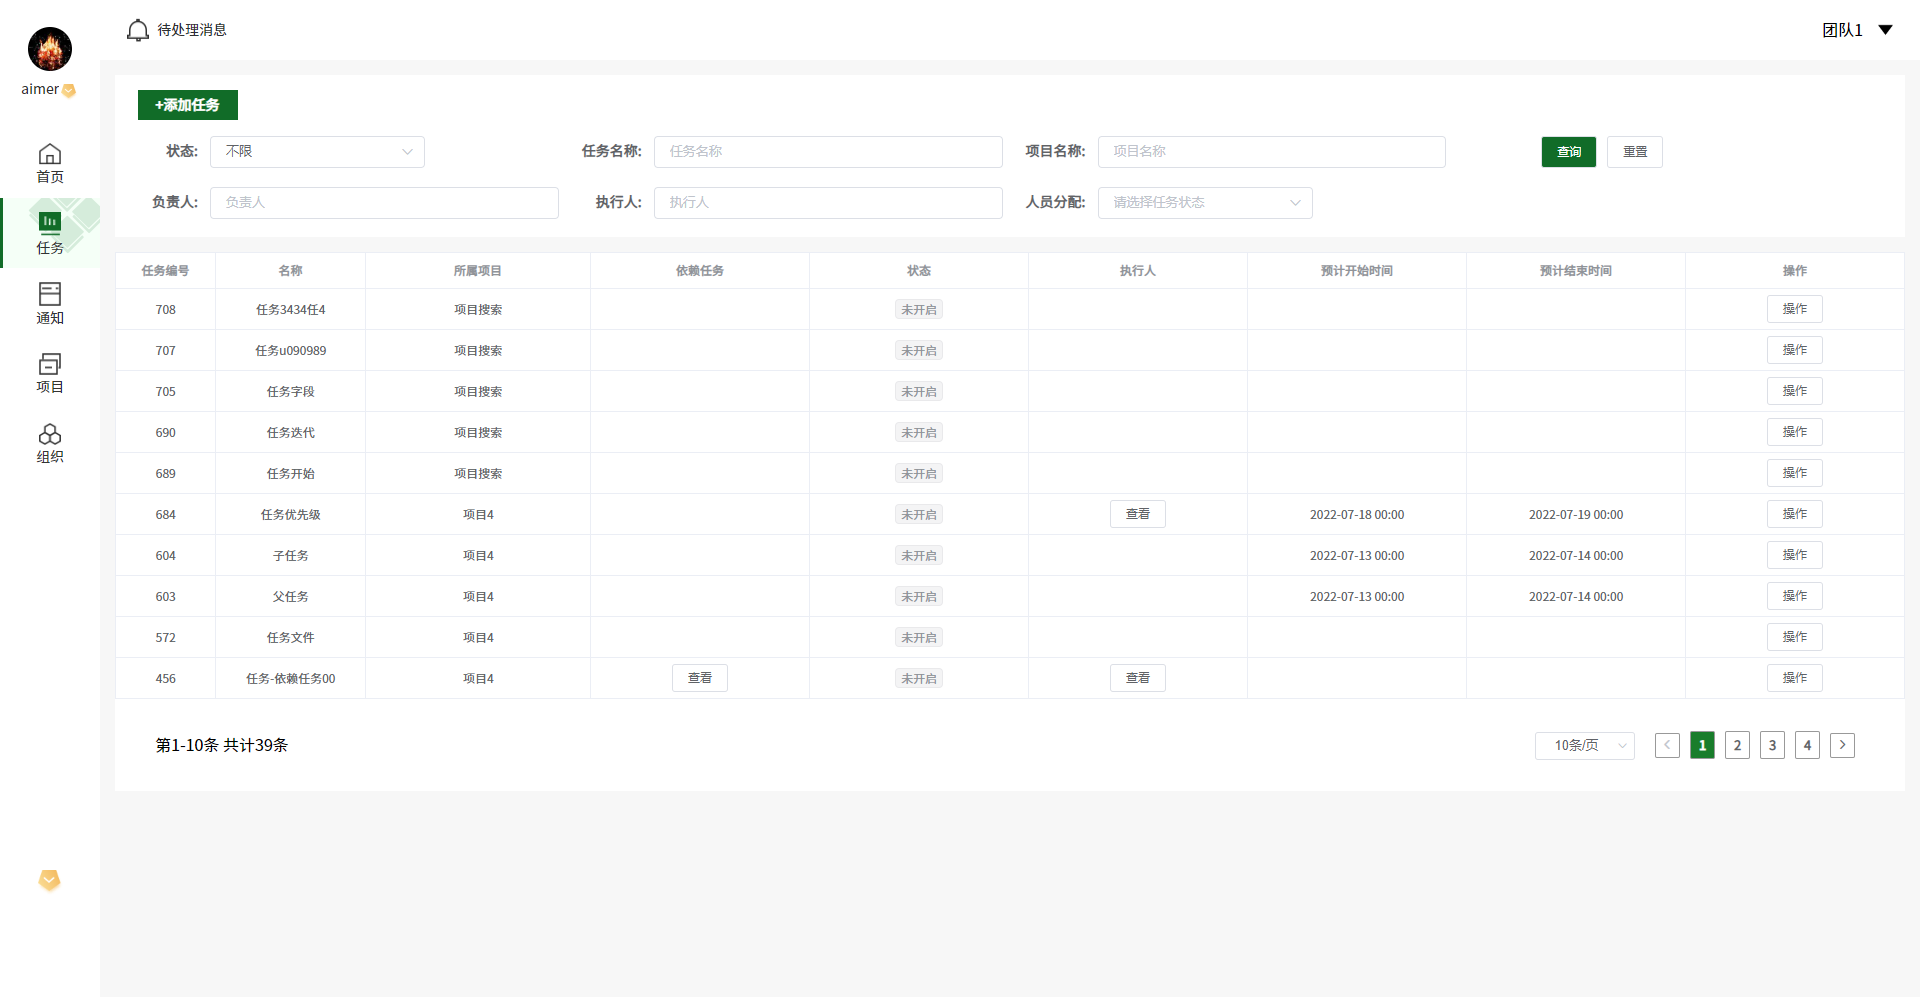This screenshot has width=1920, height=997.
Task: Focus the 执行人 input field
Action: point(828,203)
